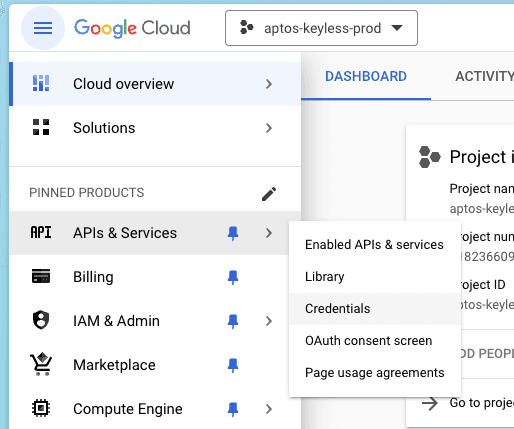This screenshot has height=429, width=514.
Task: Click the Project info hexagon icon
Action: click(x=429, y=157)
